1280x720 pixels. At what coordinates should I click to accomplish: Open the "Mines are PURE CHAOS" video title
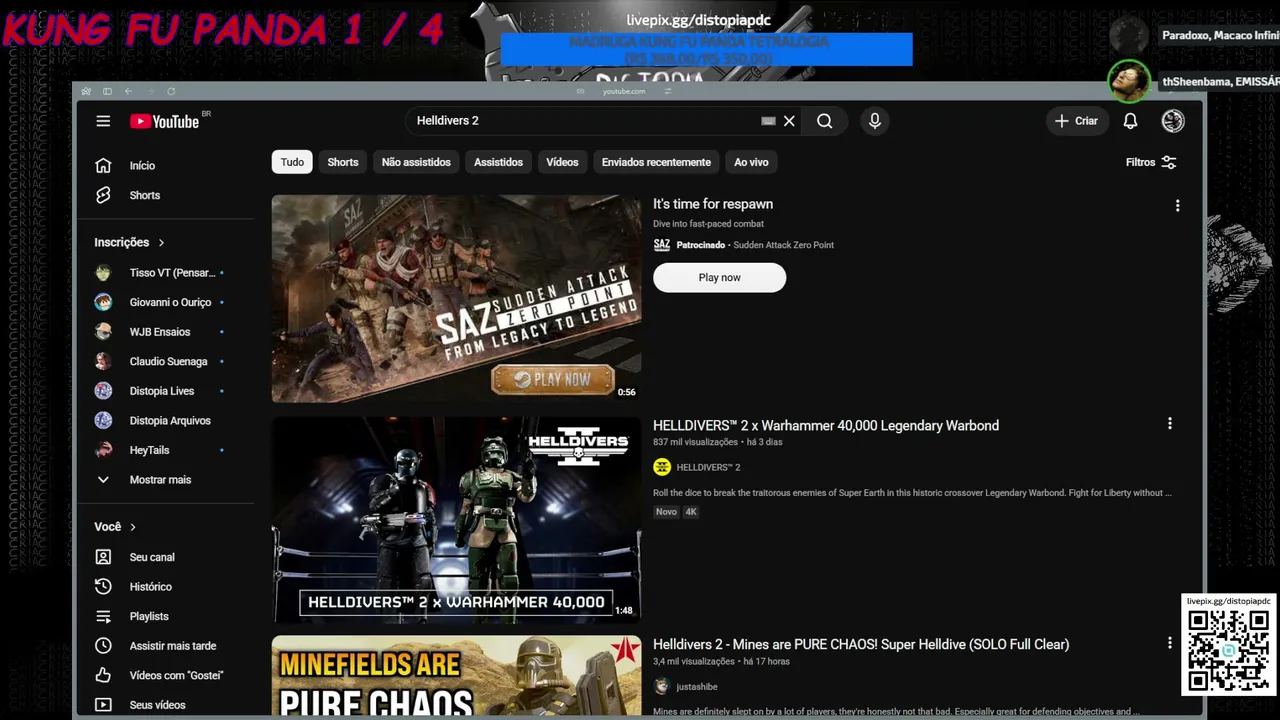pos(861,645)
